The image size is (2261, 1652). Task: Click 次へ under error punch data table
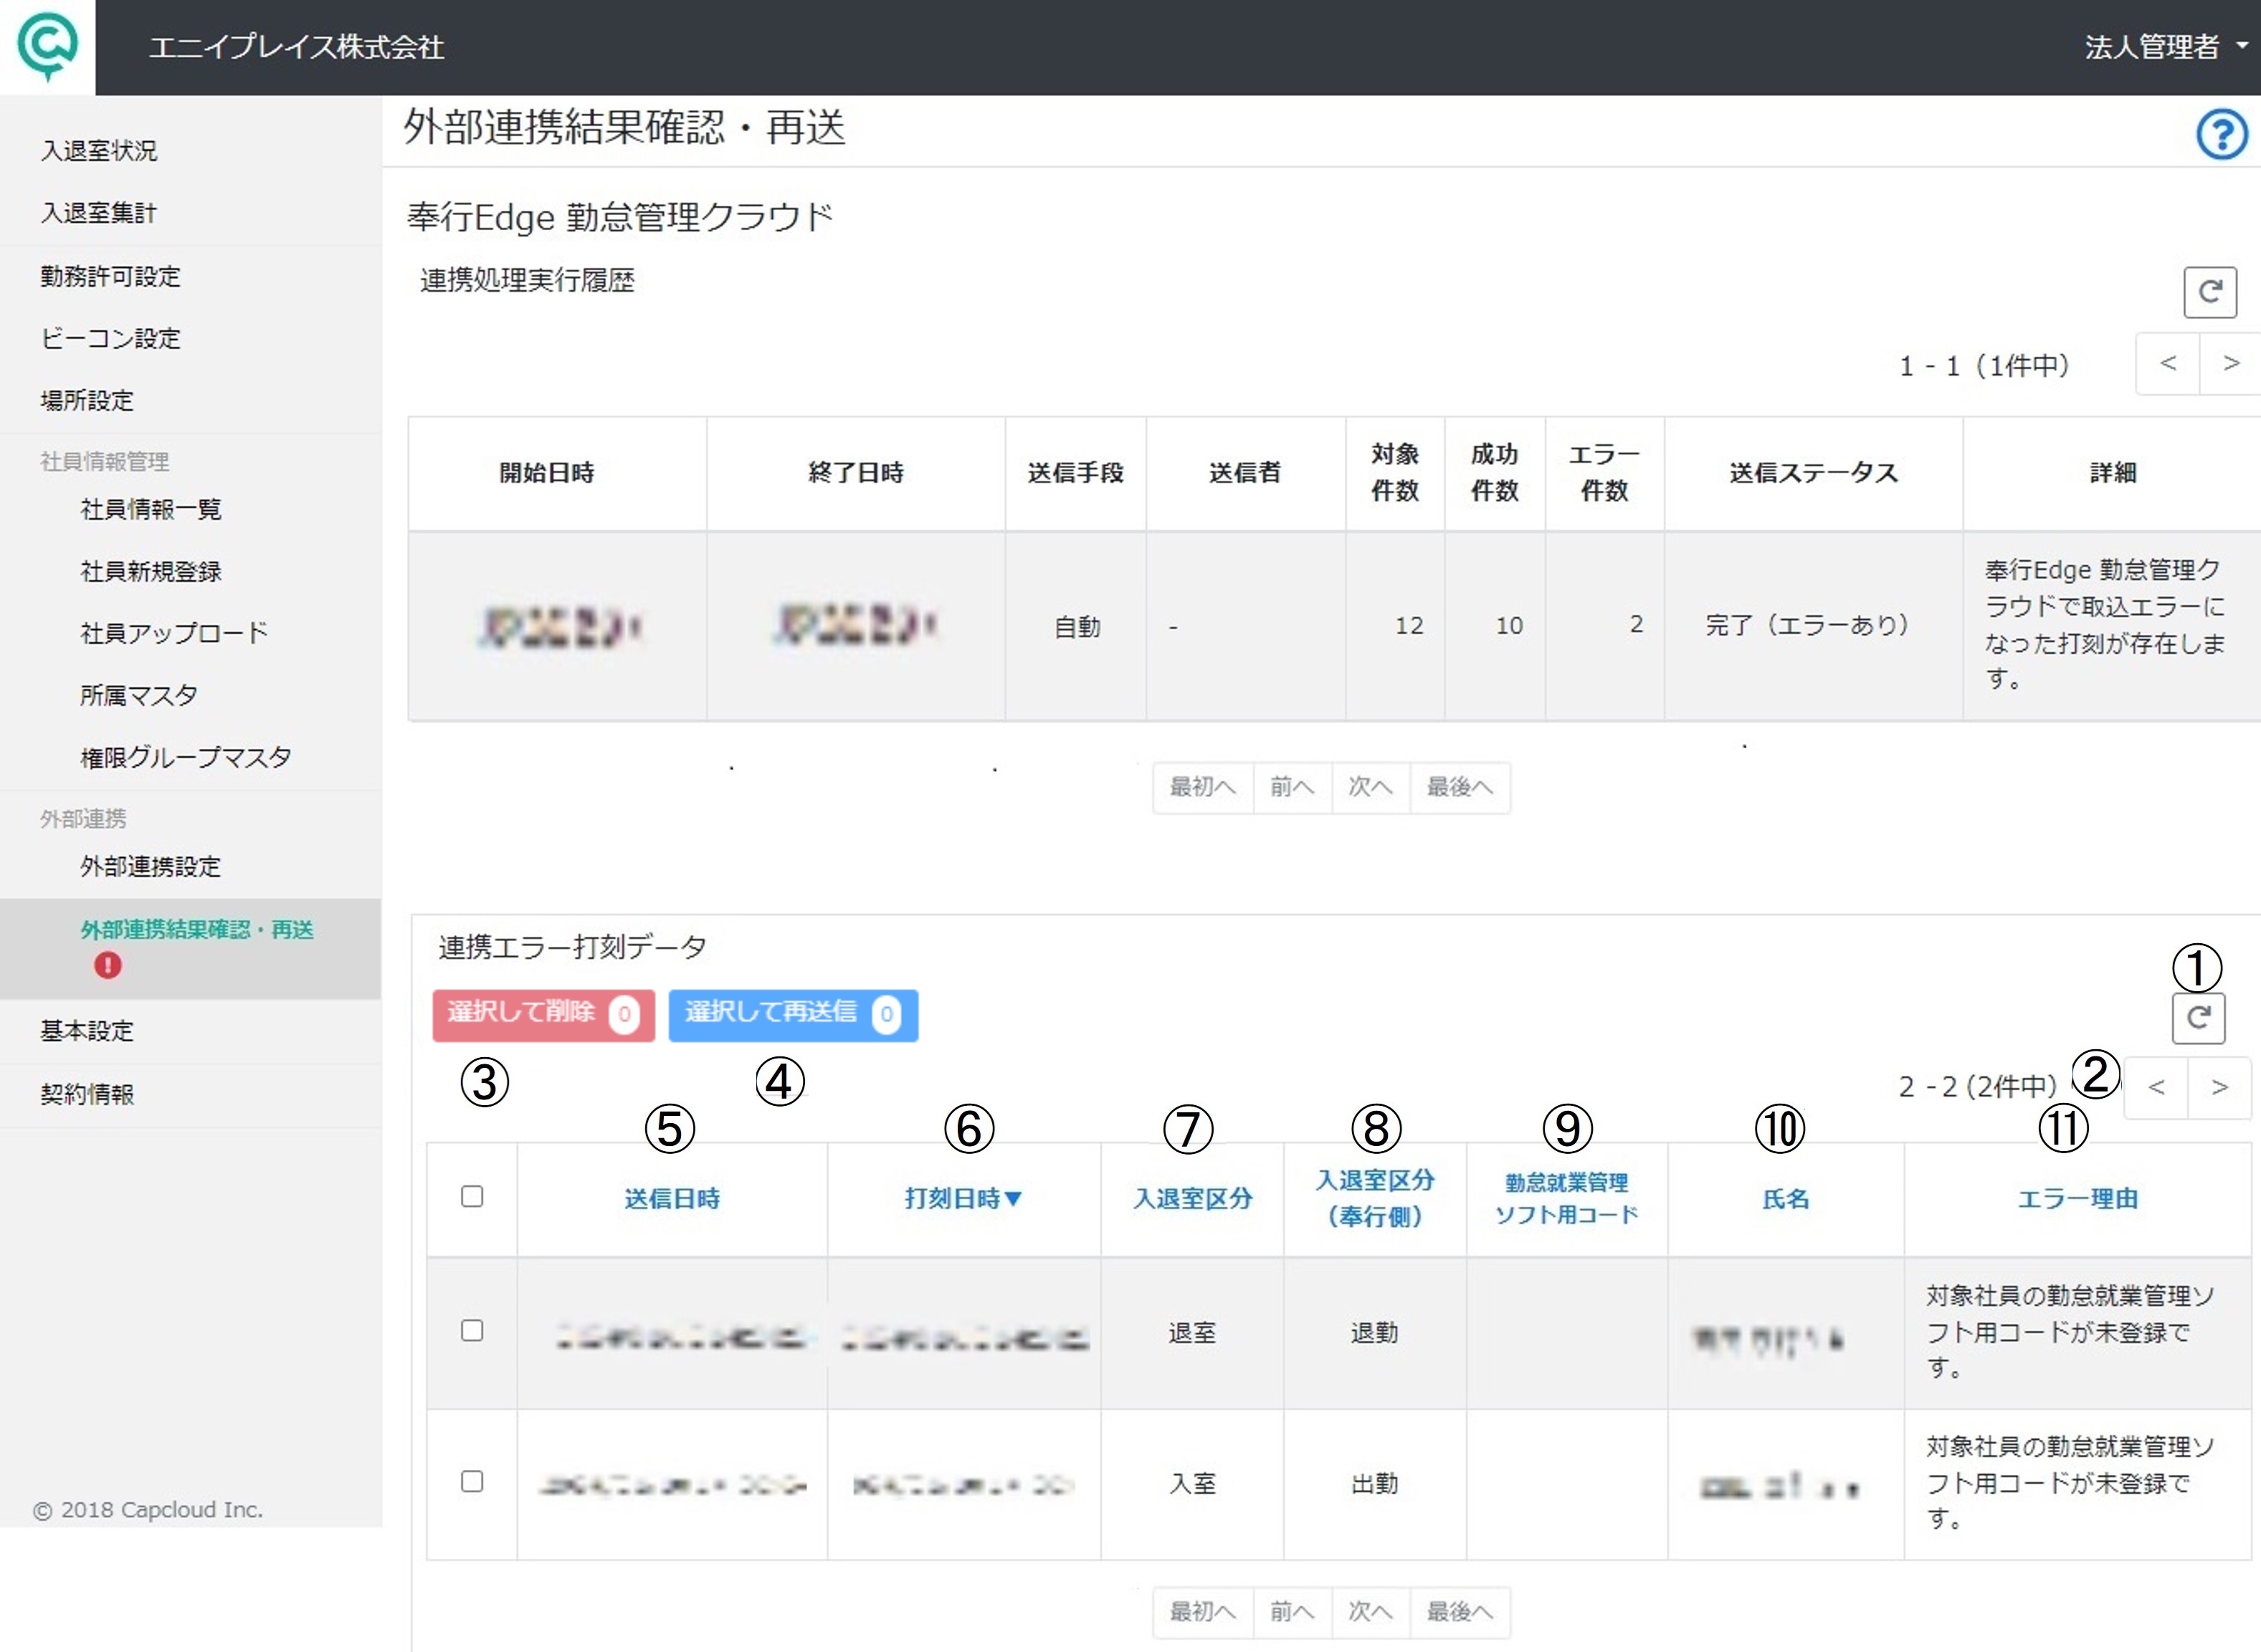(x=1370, y=1612)
